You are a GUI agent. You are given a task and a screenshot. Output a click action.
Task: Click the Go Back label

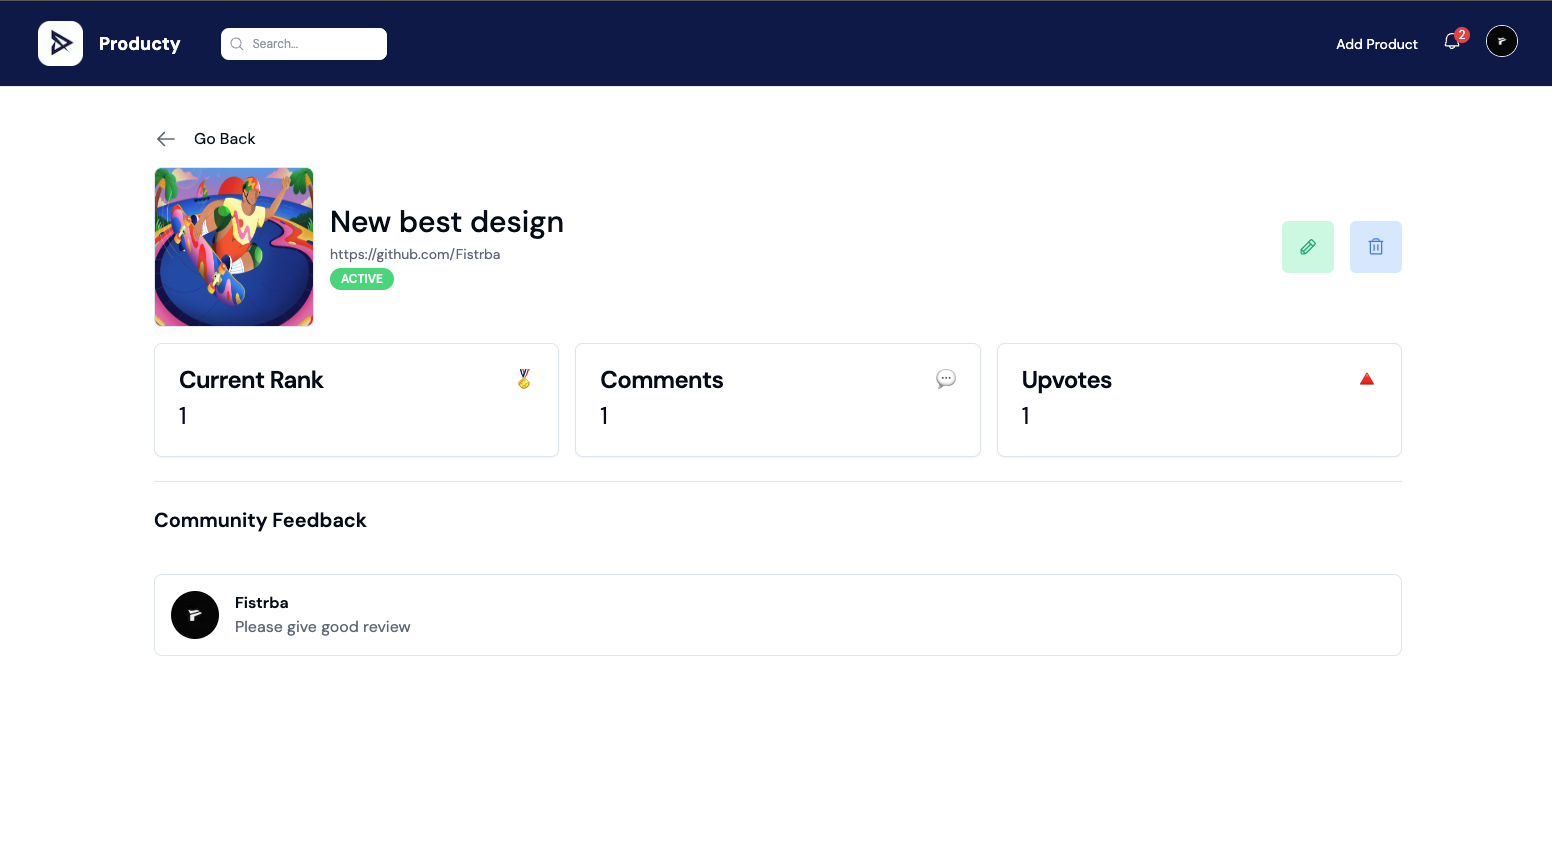pyautogui.click(x=224, y=138)
